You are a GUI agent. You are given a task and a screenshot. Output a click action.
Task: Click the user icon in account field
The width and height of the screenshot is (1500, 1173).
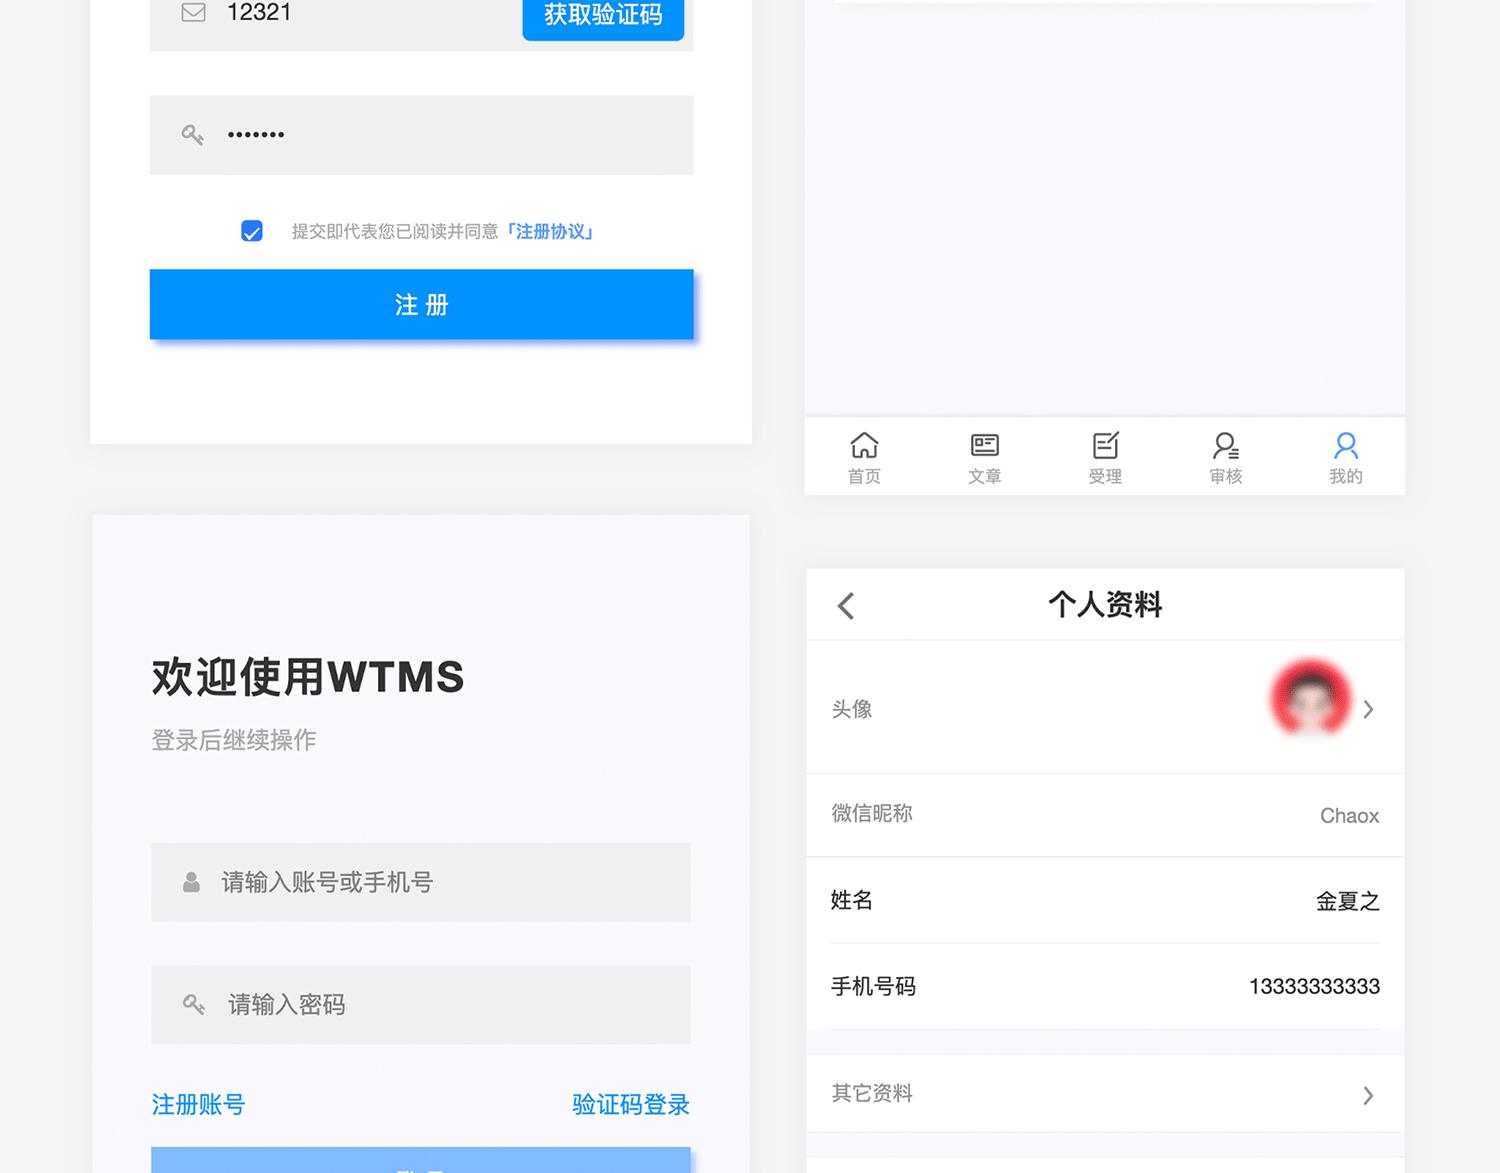[x=191, y=882]
